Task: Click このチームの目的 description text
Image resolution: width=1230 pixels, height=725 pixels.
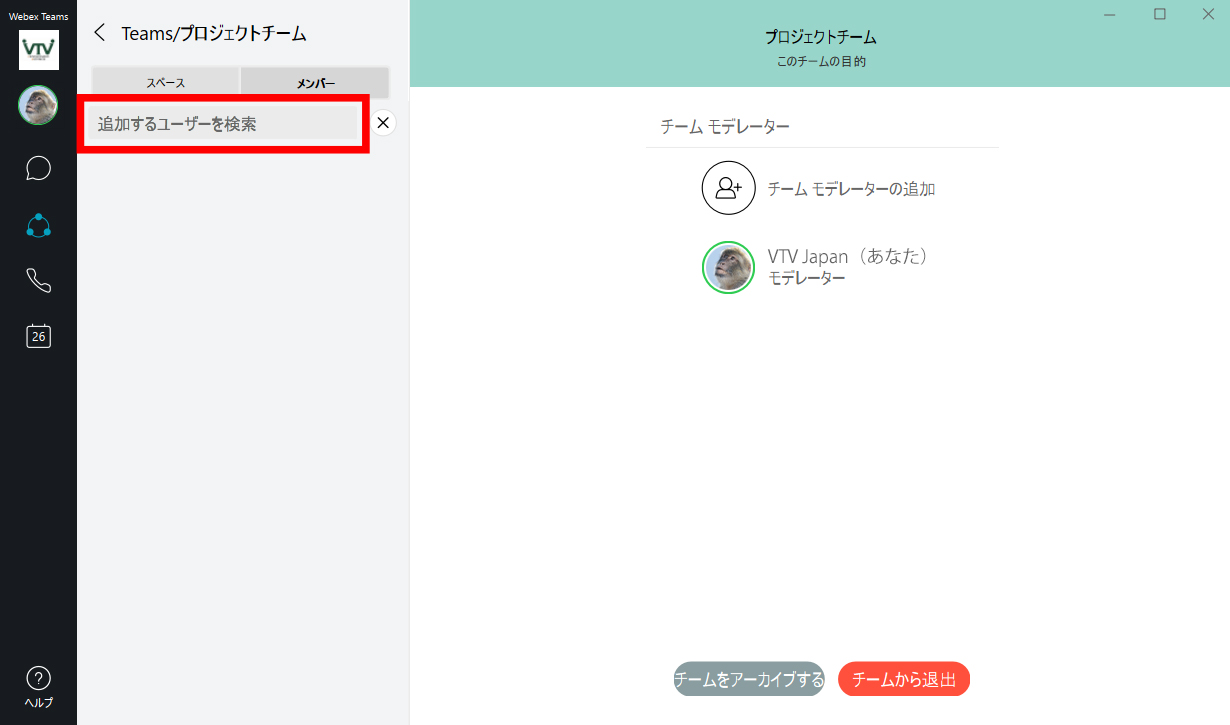Action: click(820, 62)
